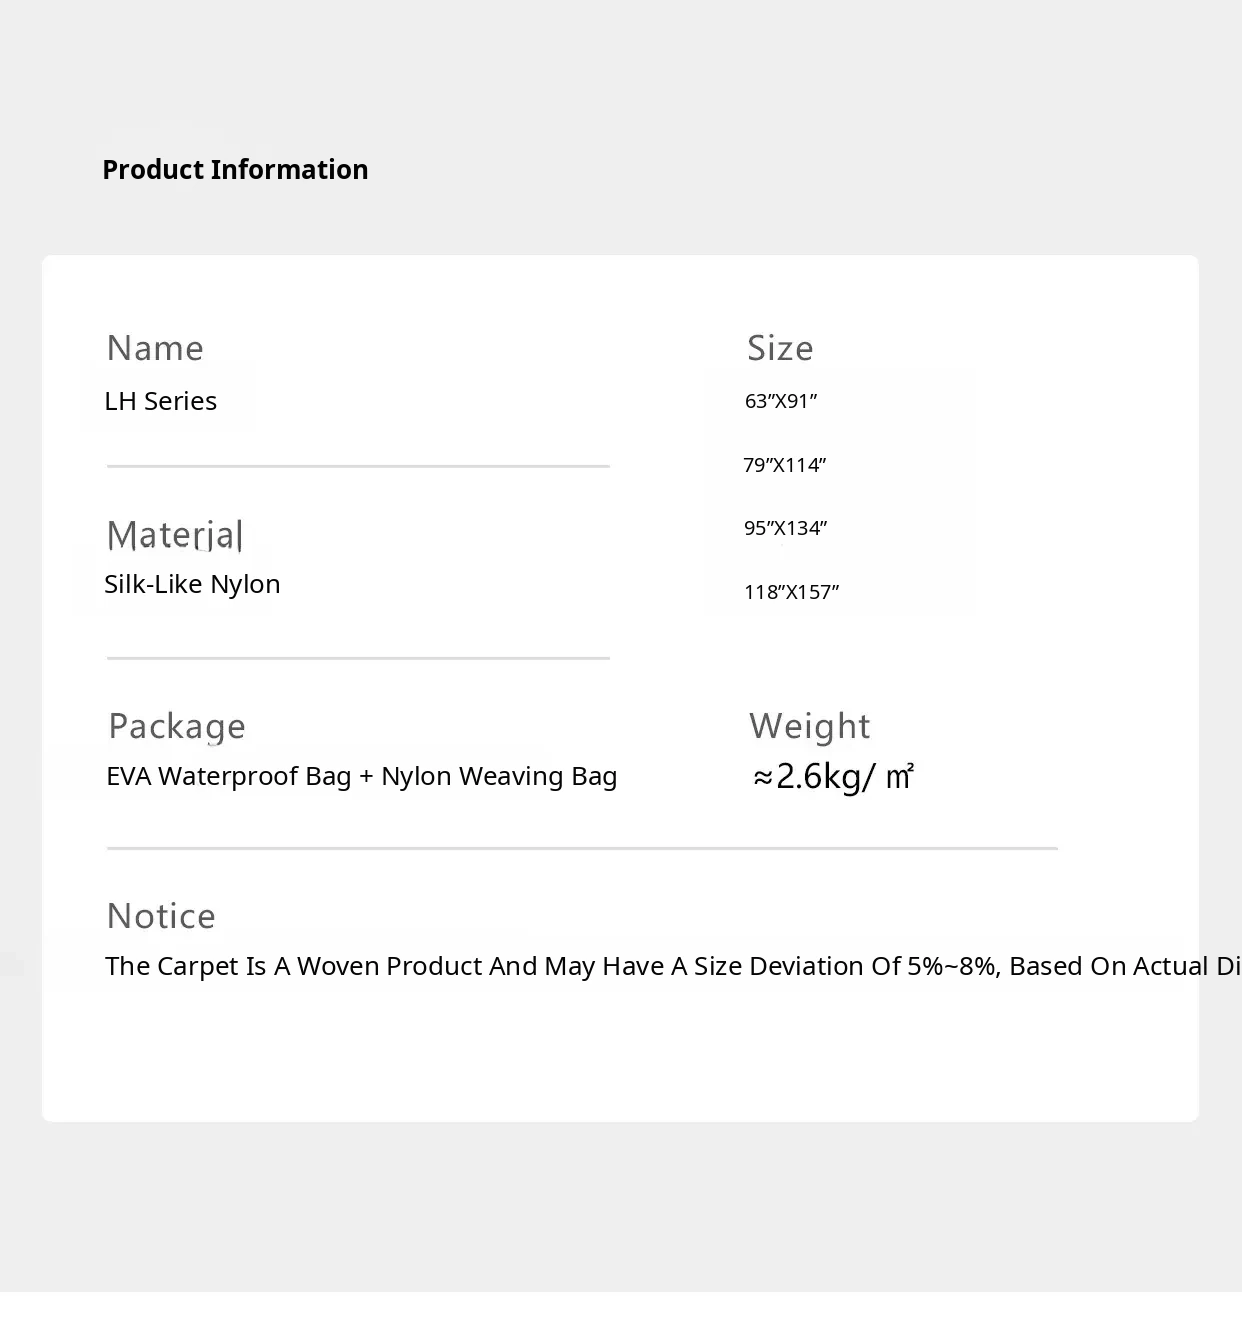Click the LH Series name value
This screenshot has width=1242, height=1331.
(x=161, y=401)
